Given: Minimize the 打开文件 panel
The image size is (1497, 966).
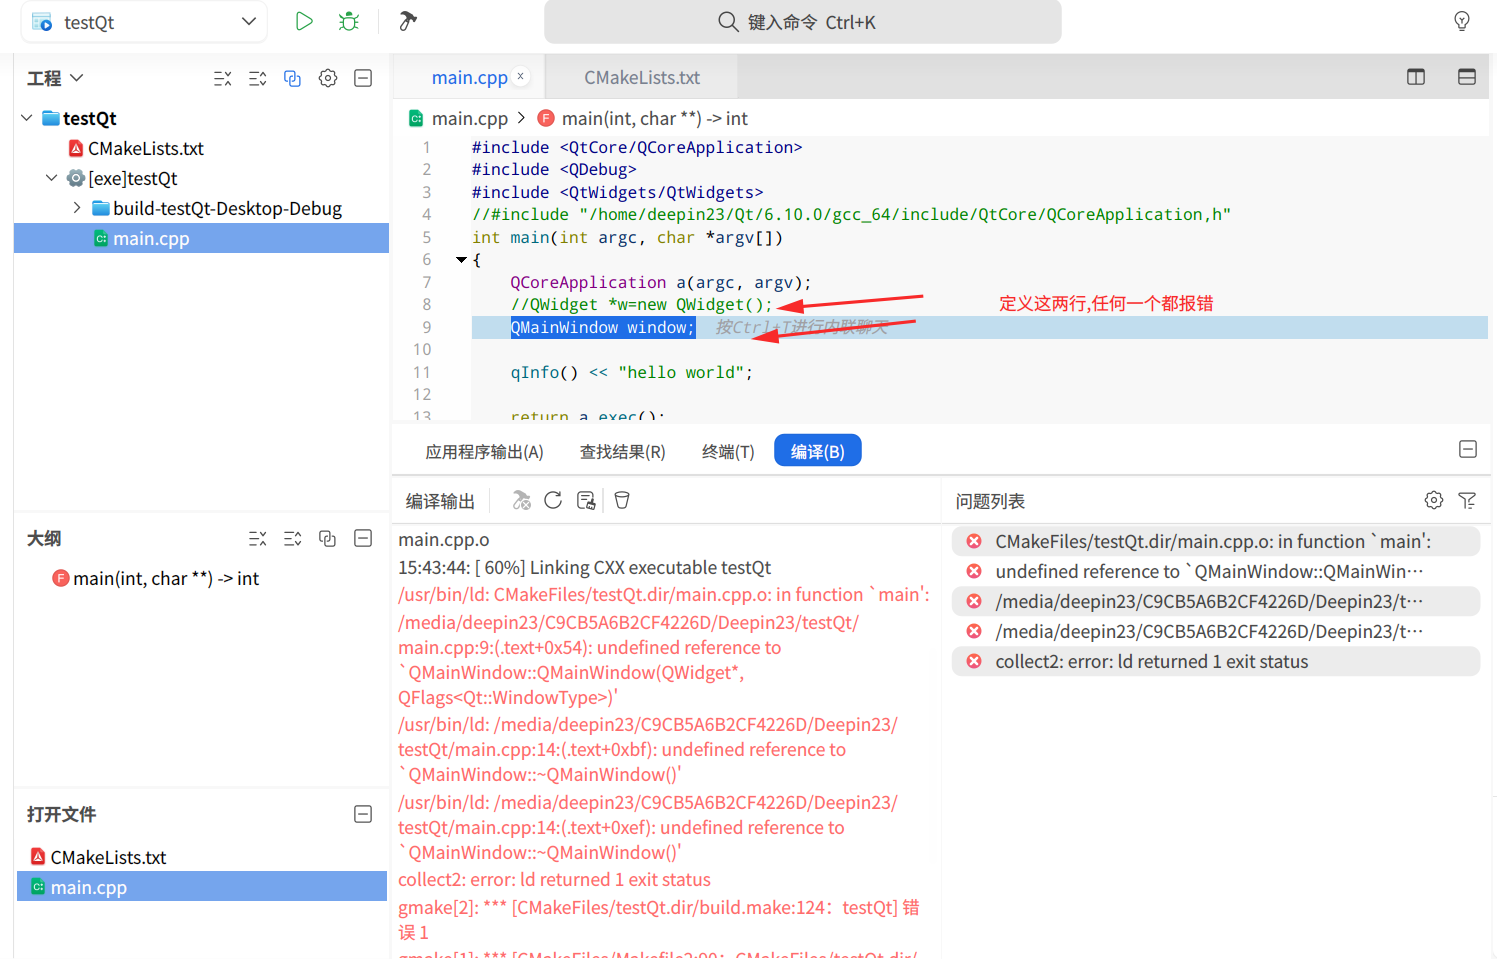Looking at the screenshot, I should 363,814.
